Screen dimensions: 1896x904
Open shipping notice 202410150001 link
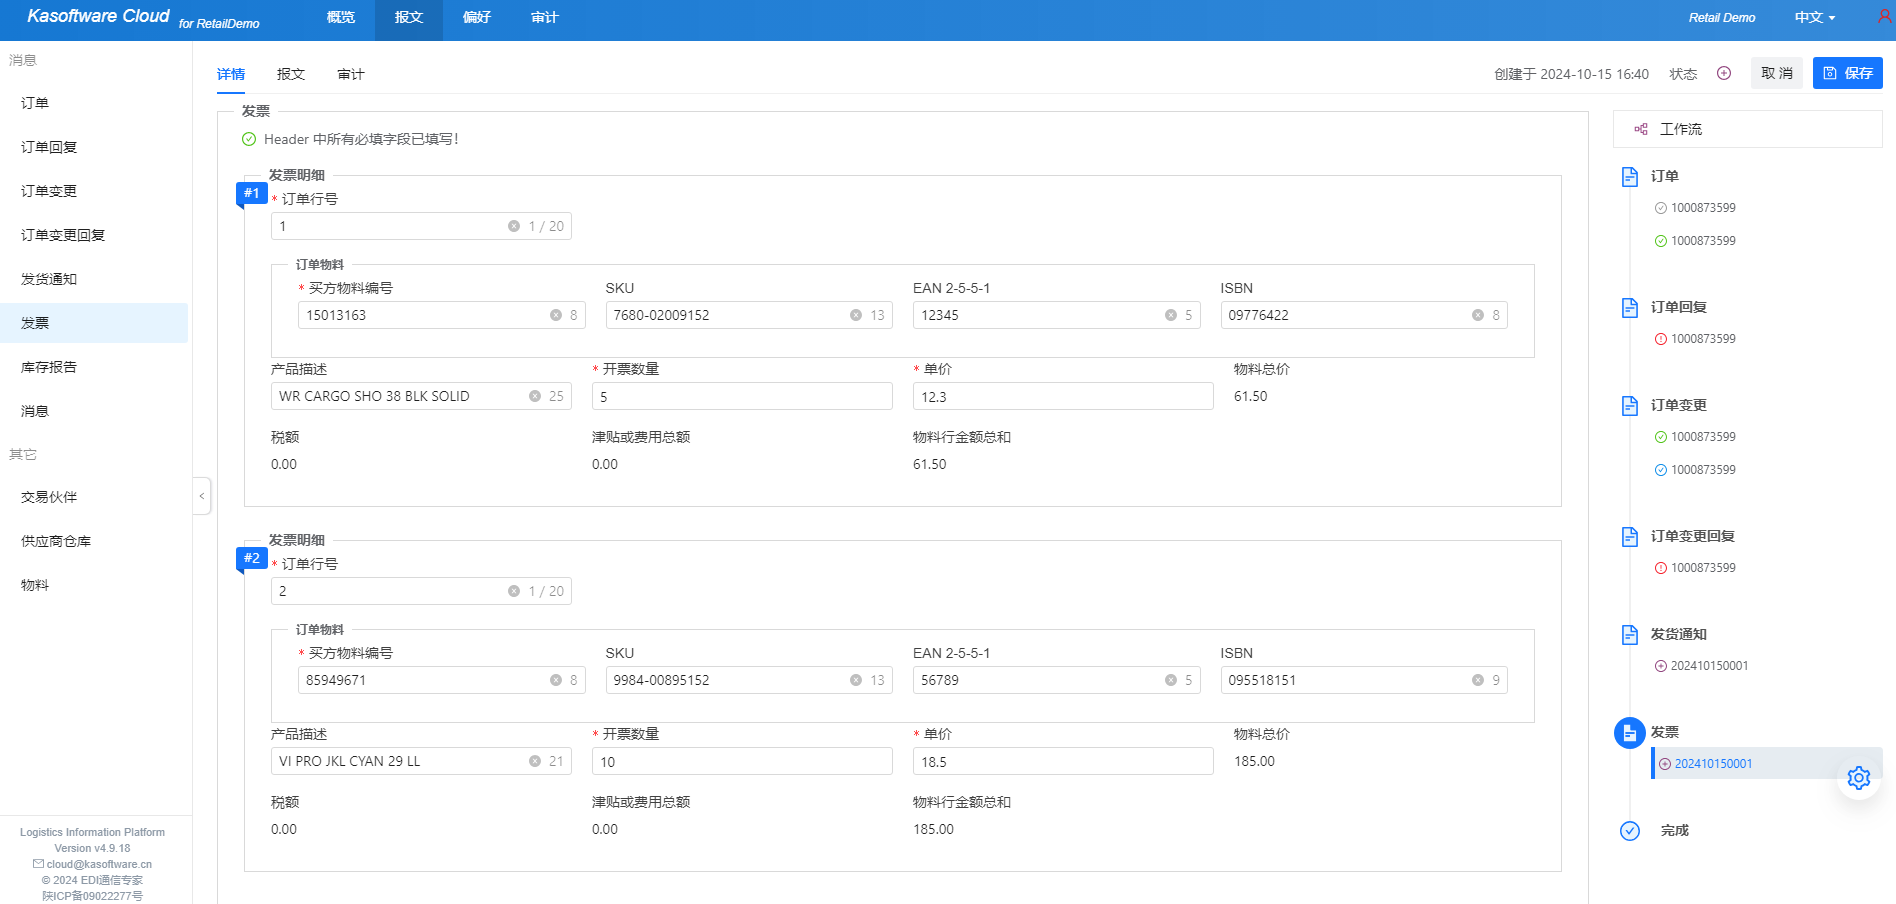pyautogui.click(x=1709, y=666)
